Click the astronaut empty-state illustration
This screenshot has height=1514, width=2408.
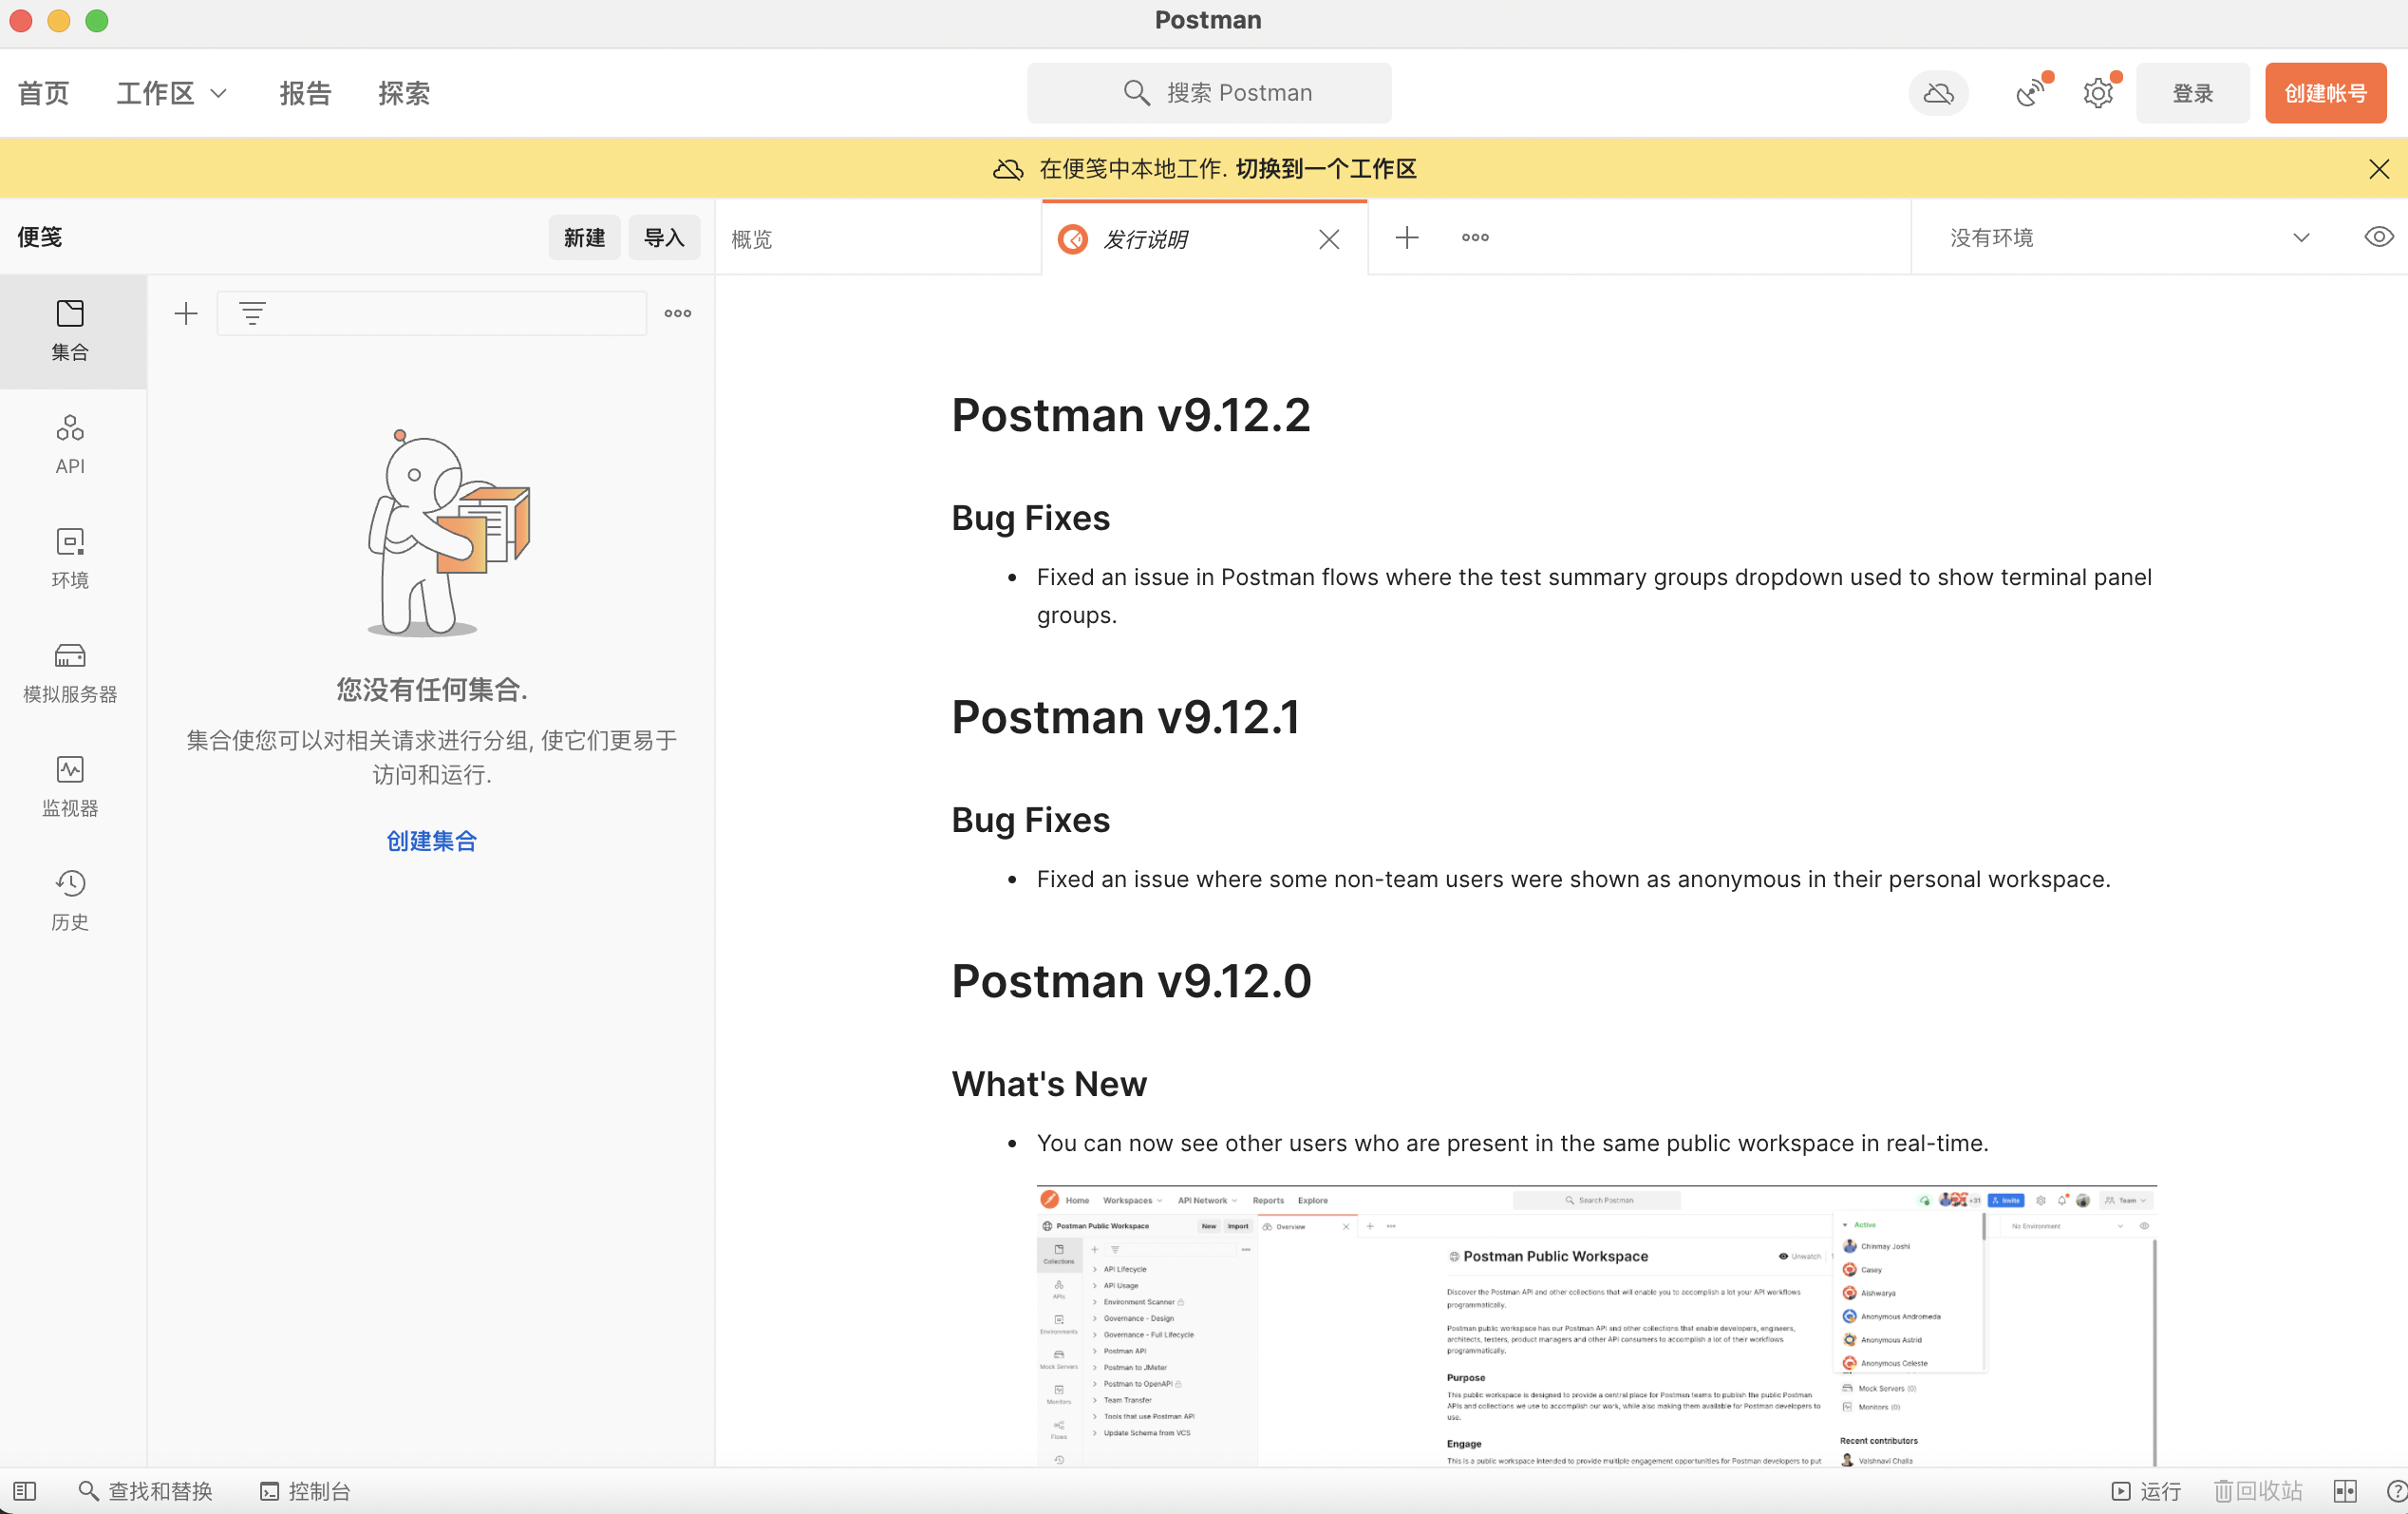click(448, 533)
